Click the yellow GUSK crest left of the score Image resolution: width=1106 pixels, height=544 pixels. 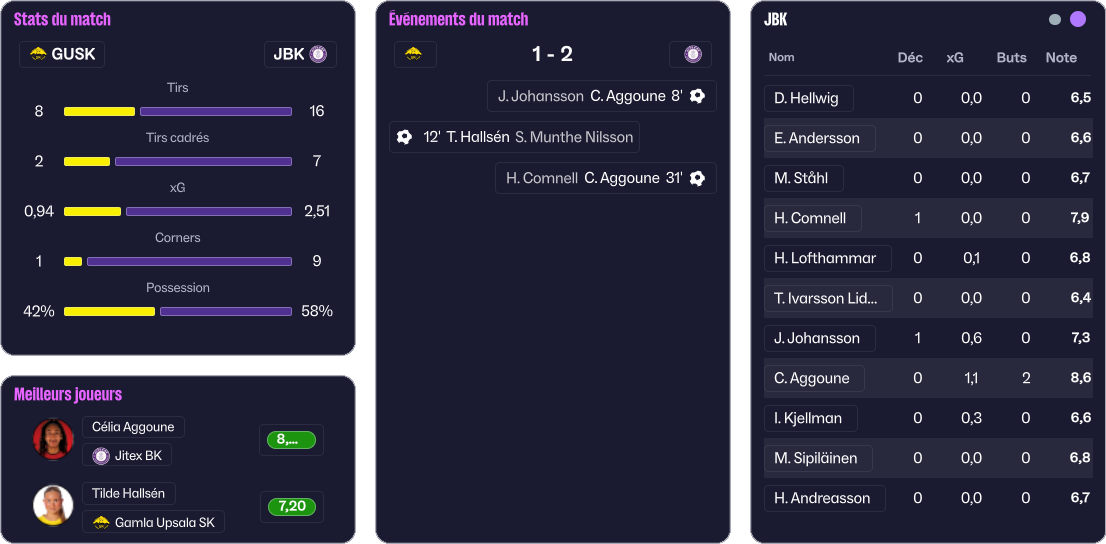point(414,54)
